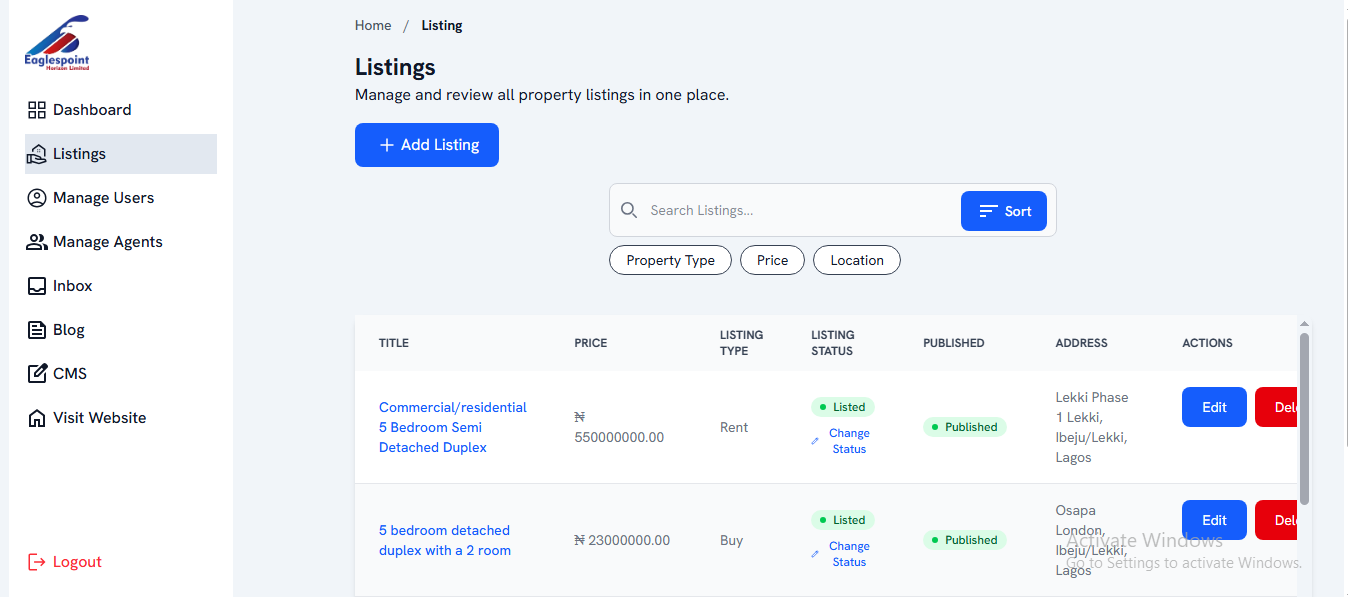Go to Home breadcrumb link
Image resolution: width=1348 pixels, height=597 pixels.
point(373,25)
